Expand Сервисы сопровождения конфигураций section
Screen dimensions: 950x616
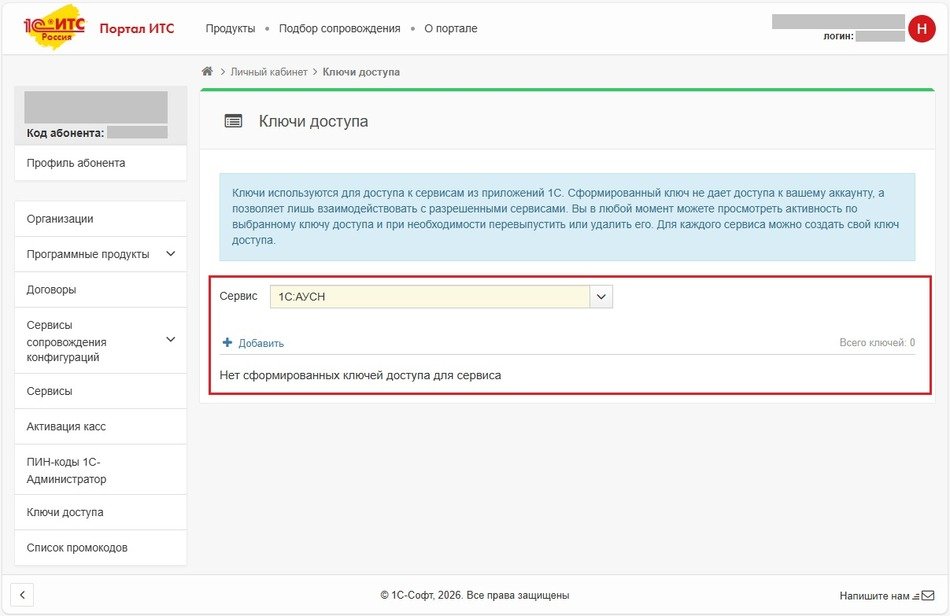(170, 340)
